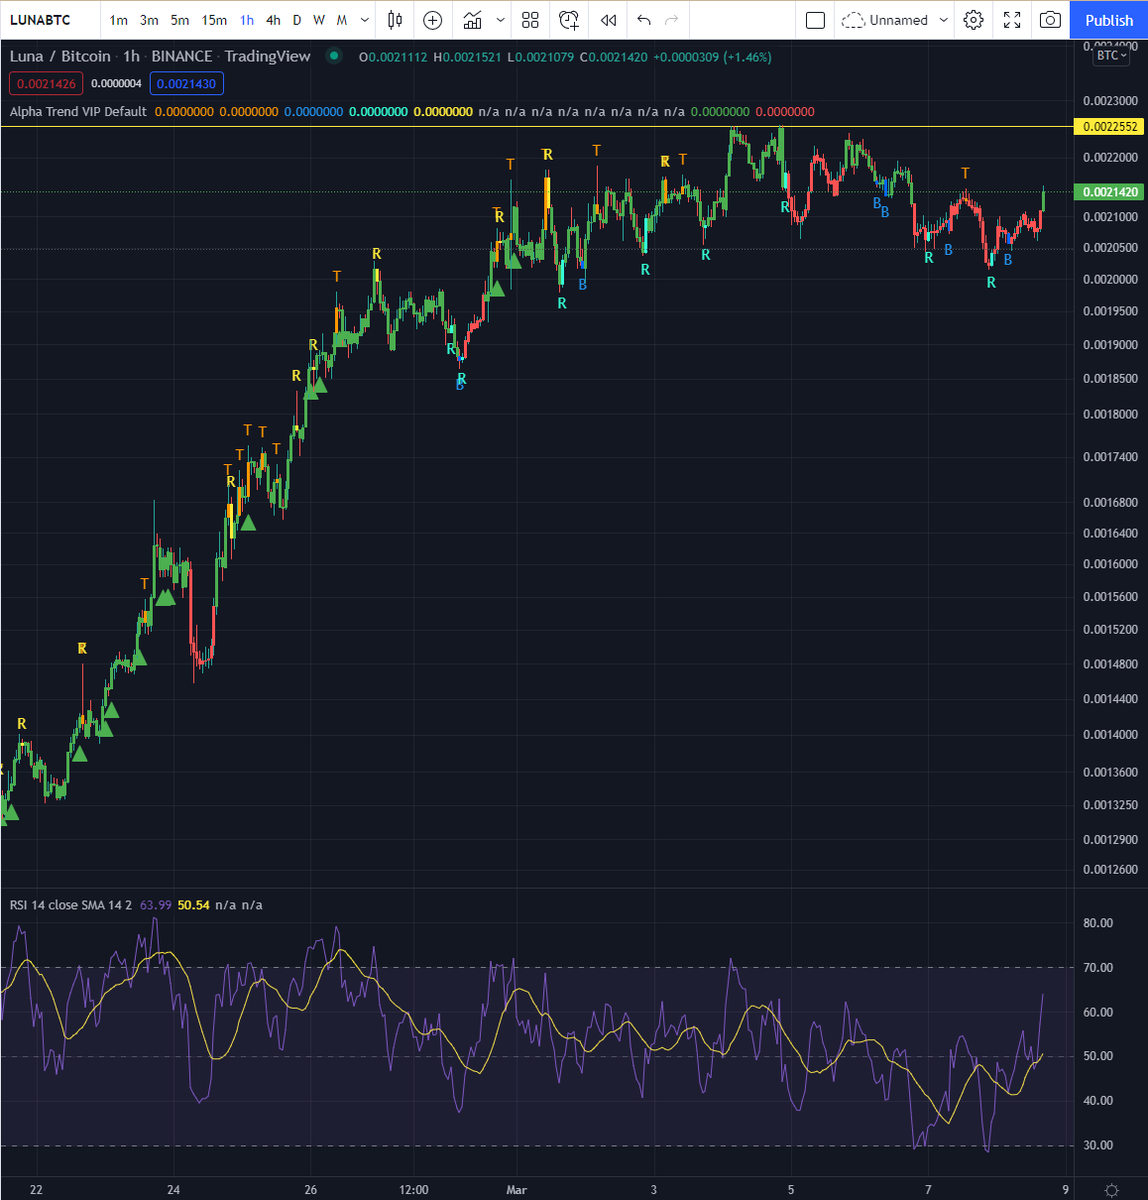Click the 0.0014000 price axis label
Image resolution: width=1148 pixels, height=1200 pixels.
pos(1110,735)
